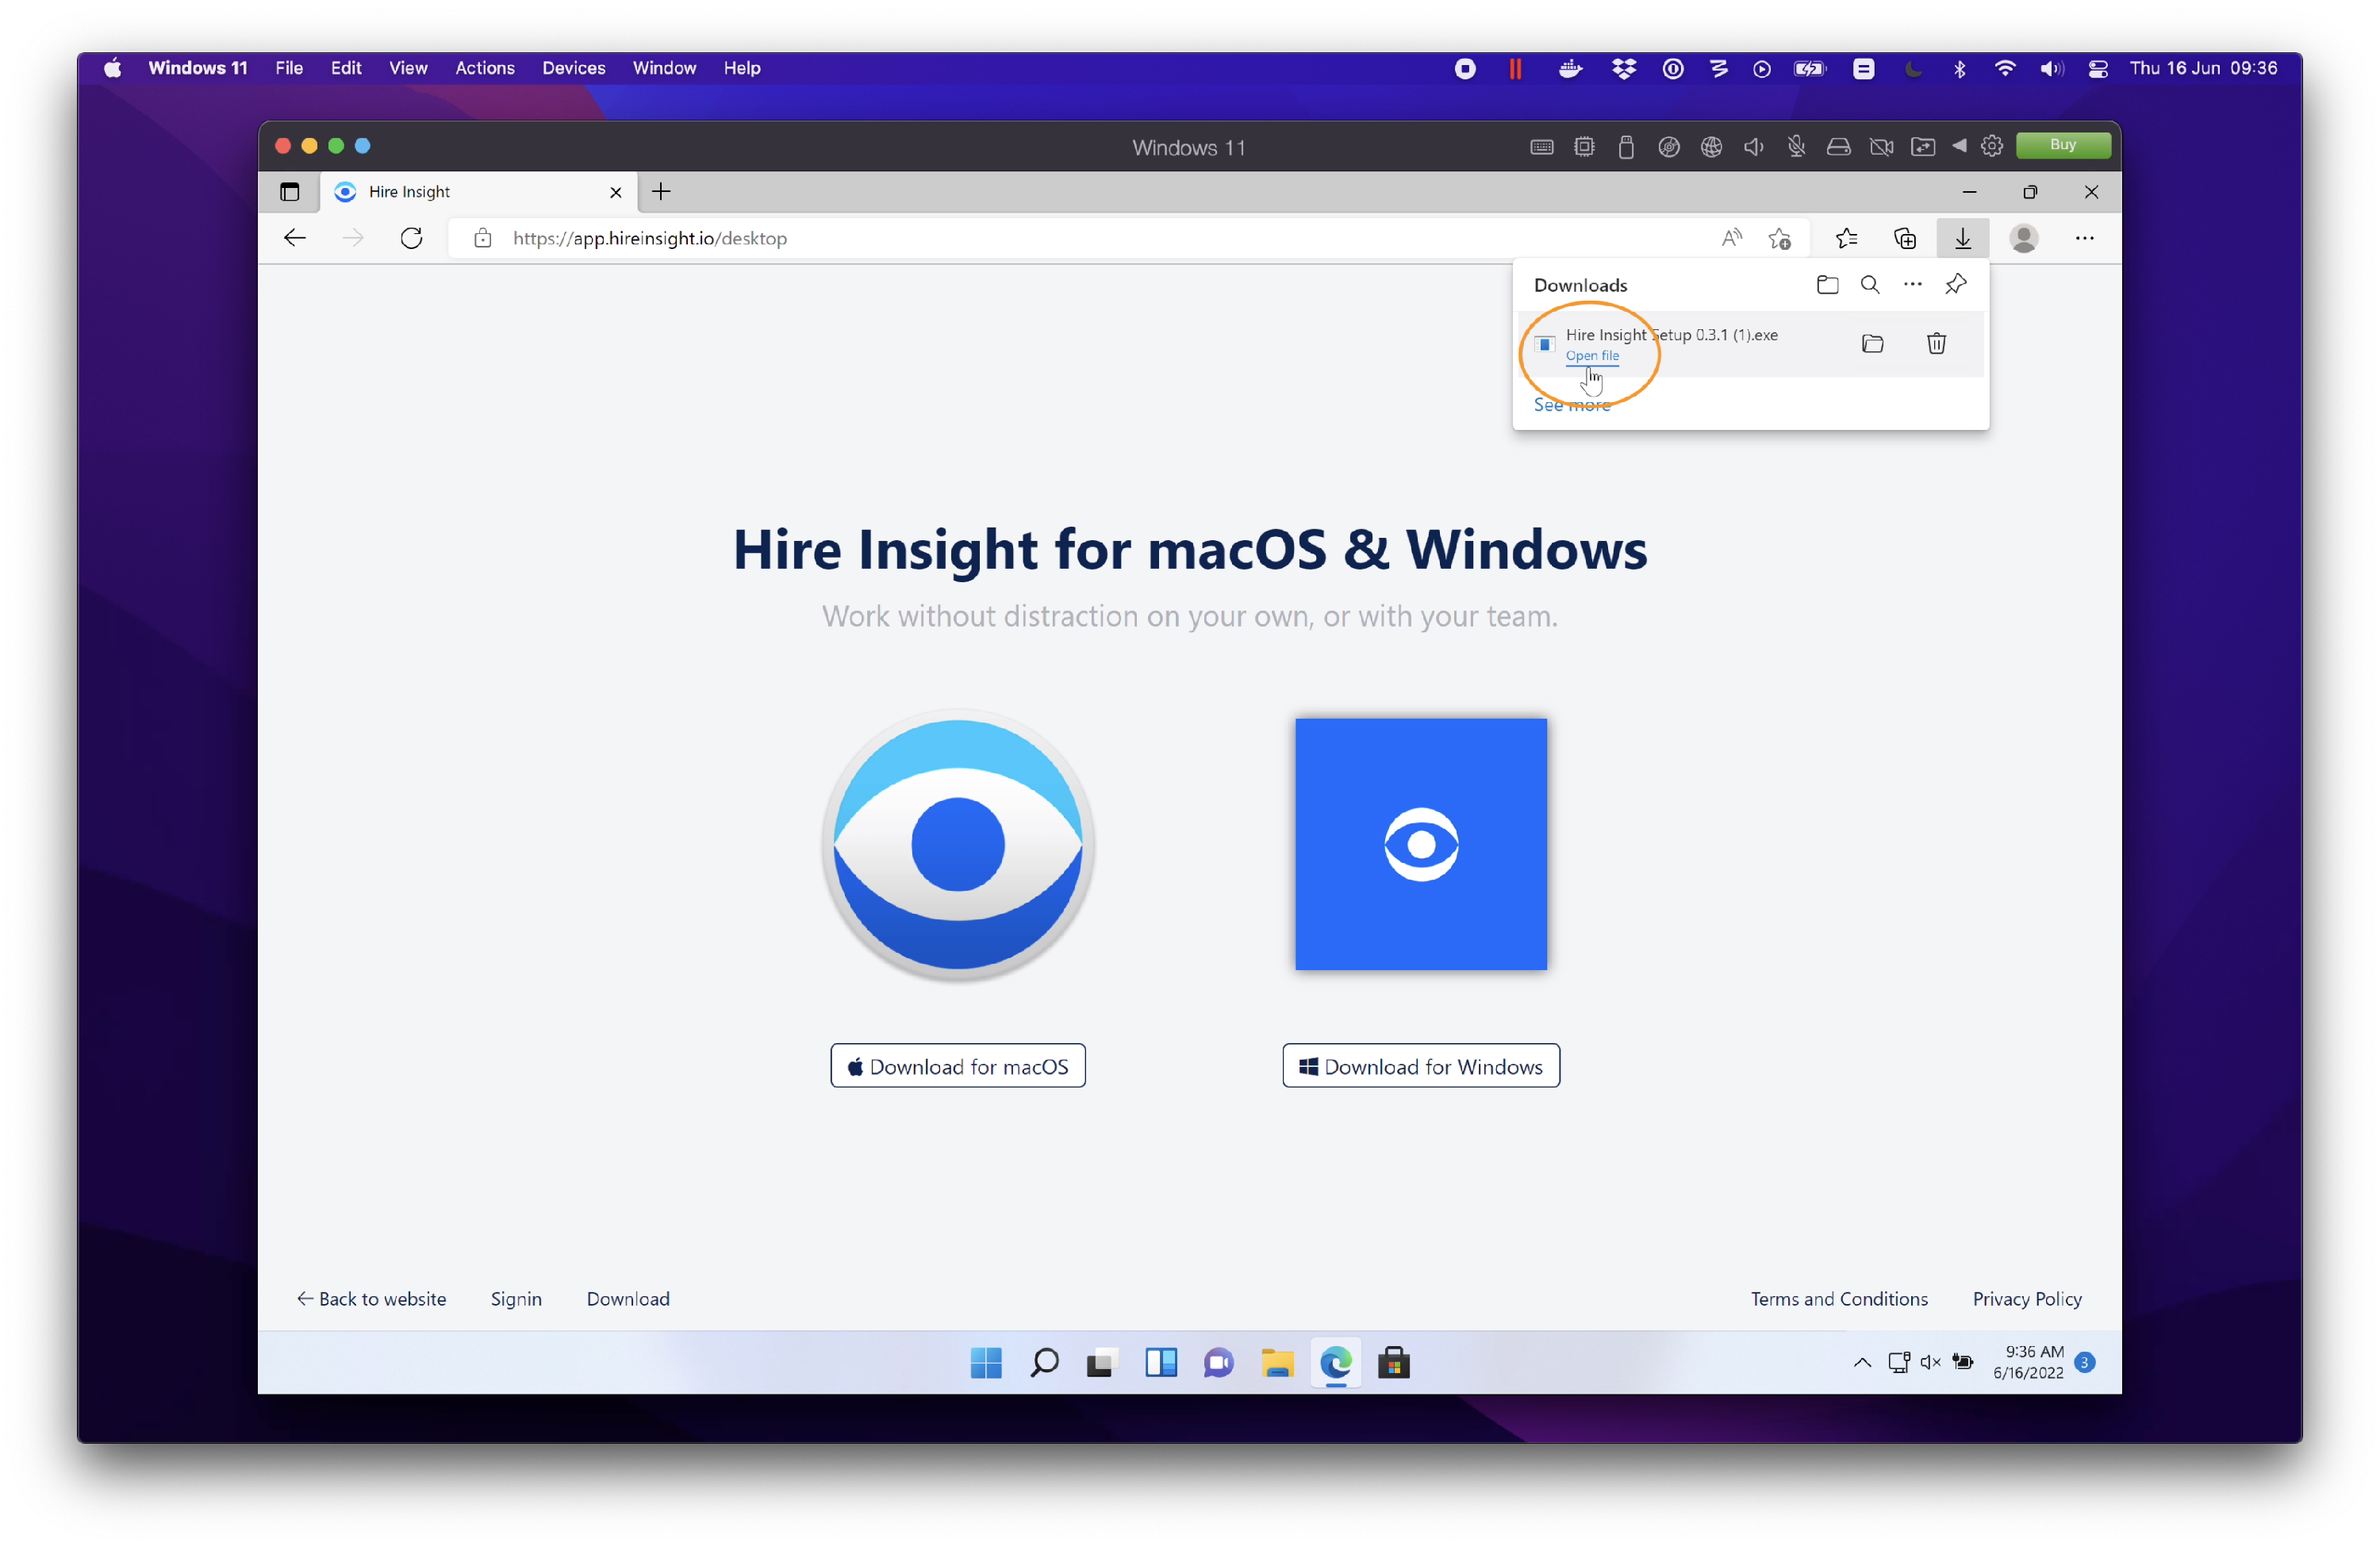This screenshot has width=2380, height=1546.
Task: Open Parallels configuration gear icon
Action: [1992, 146]
